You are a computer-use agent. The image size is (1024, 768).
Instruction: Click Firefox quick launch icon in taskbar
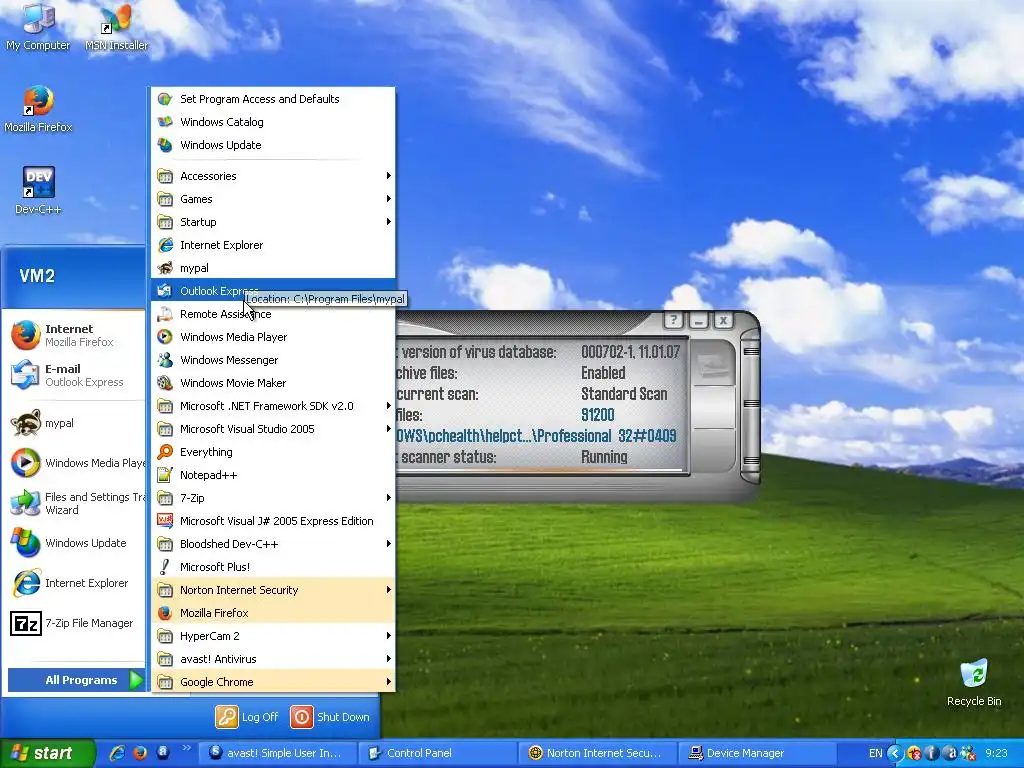coord(140,753)
